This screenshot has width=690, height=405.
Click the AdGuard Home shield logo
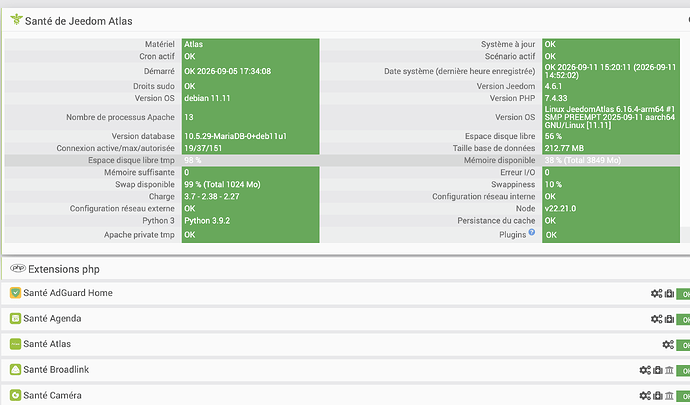pyautogui.click(x=15, y=293)
